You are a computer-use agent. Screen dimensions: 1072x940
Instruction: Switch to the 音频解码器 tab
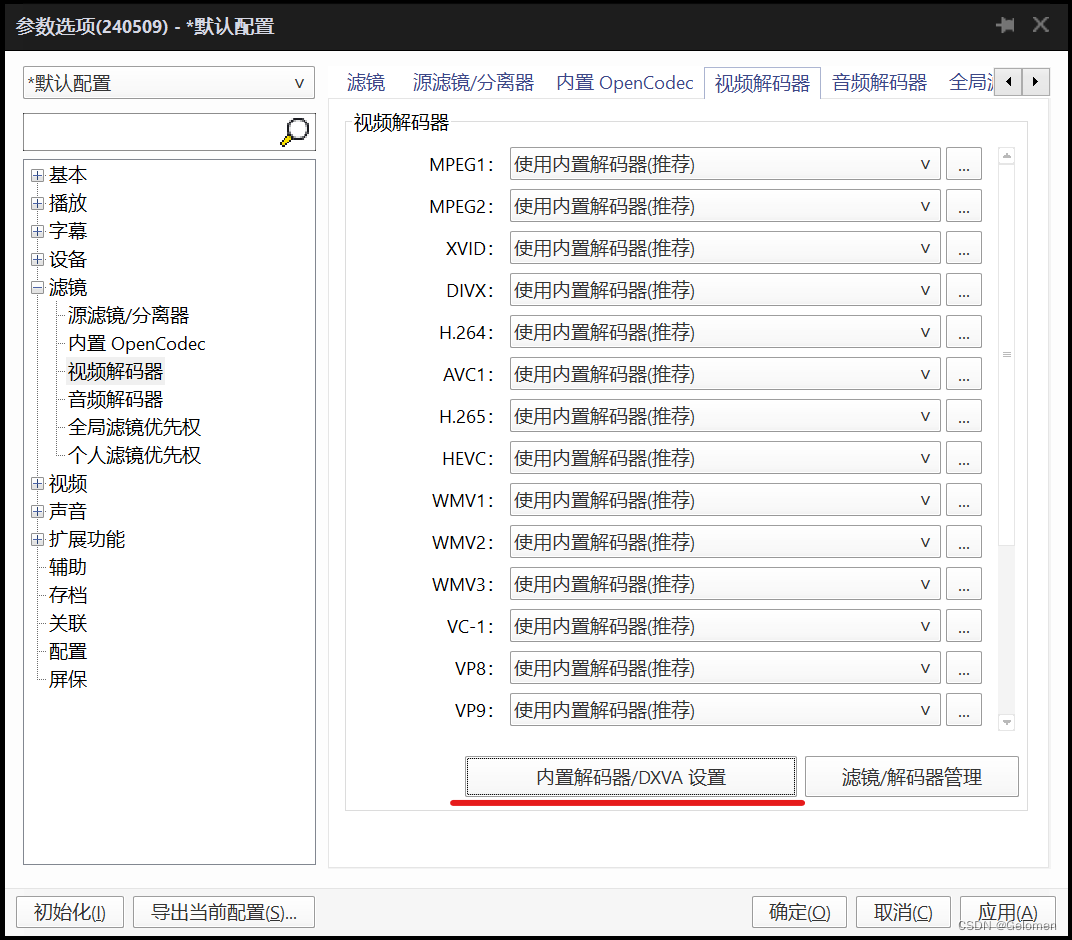(x=878, y=83)
